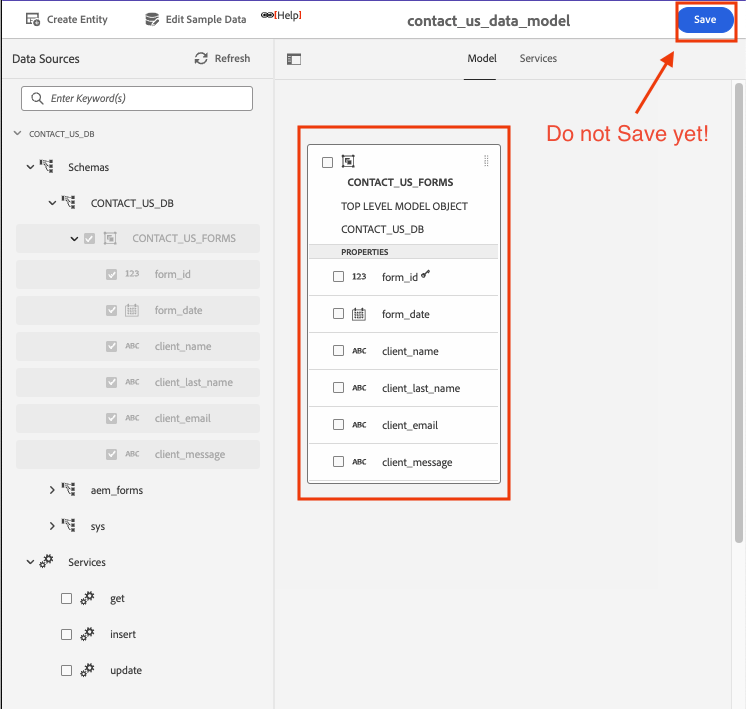
Task: Click the Services gears icon
Action: [47, 561]
